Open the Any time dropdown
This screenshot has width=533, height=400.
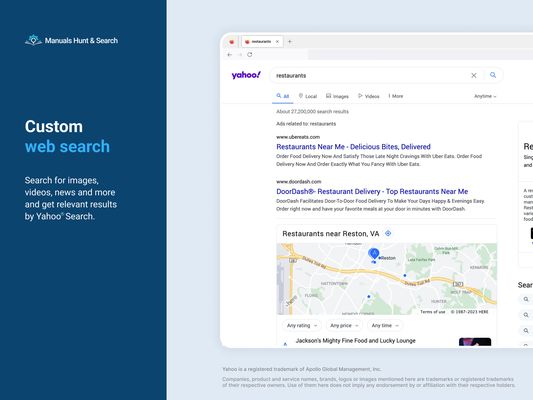[385, 326]
